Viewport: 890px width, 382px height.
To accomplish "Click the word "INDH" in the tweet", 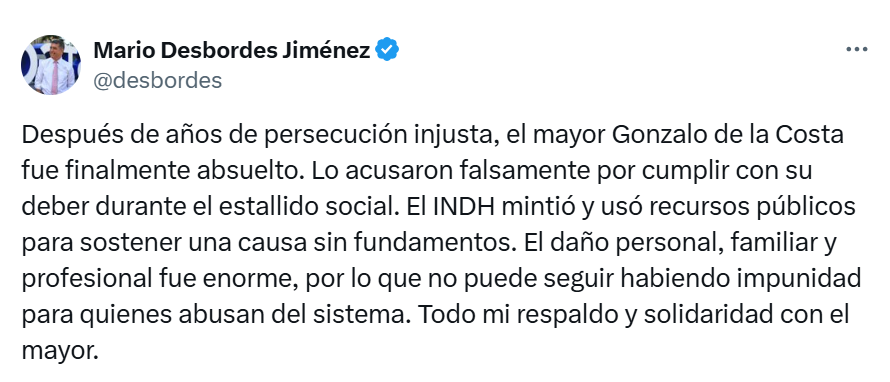I will click(464, 207).
